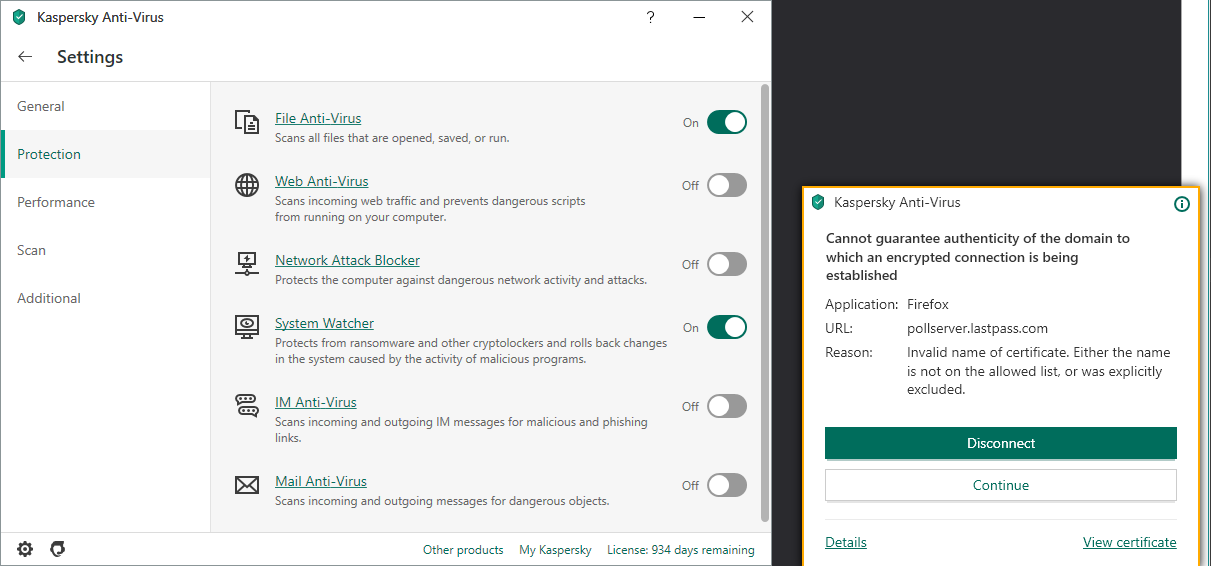Viewport: 1211px width, 566px height.
Task: Open the Web Anti-Virus link
Action: (x=322, y=181)
